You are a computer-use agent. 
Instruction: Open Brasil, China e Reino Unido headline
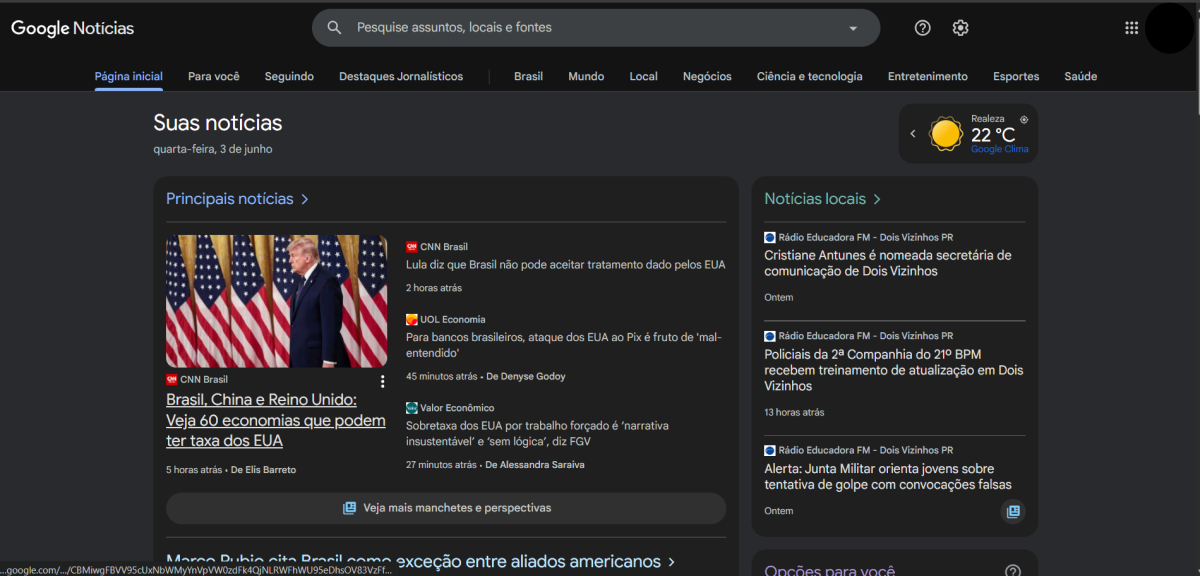coord(276,420)
